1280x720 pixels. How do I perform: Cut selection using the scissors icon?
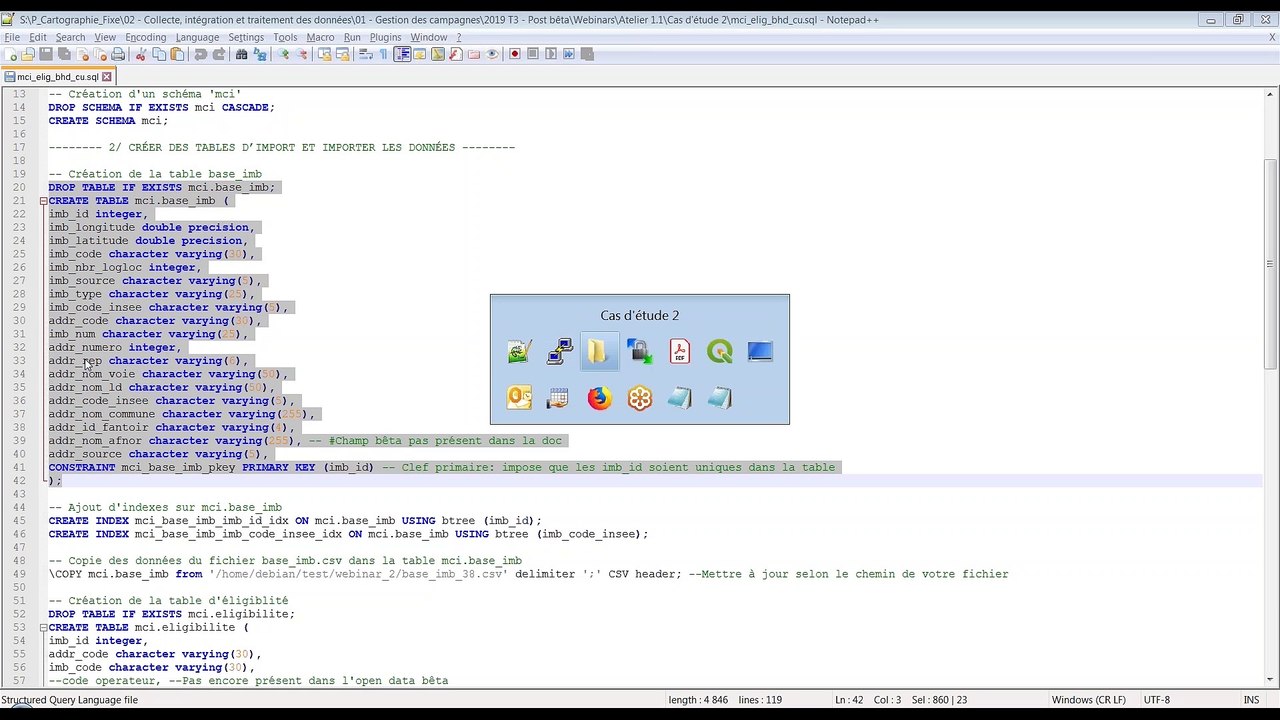click(x=141, y=54)
